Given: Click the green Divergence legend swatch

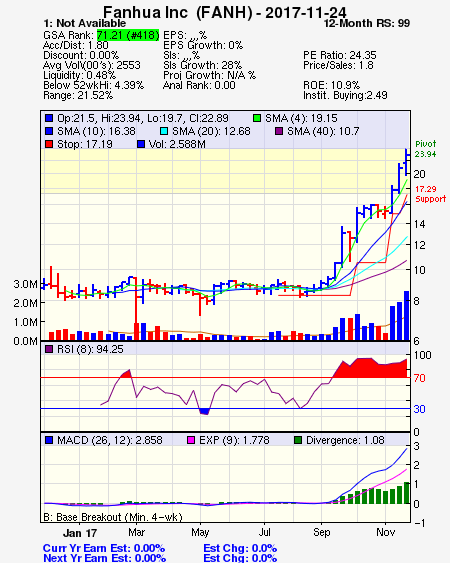Looking at the screenshot, I should [x=298, y=440].
